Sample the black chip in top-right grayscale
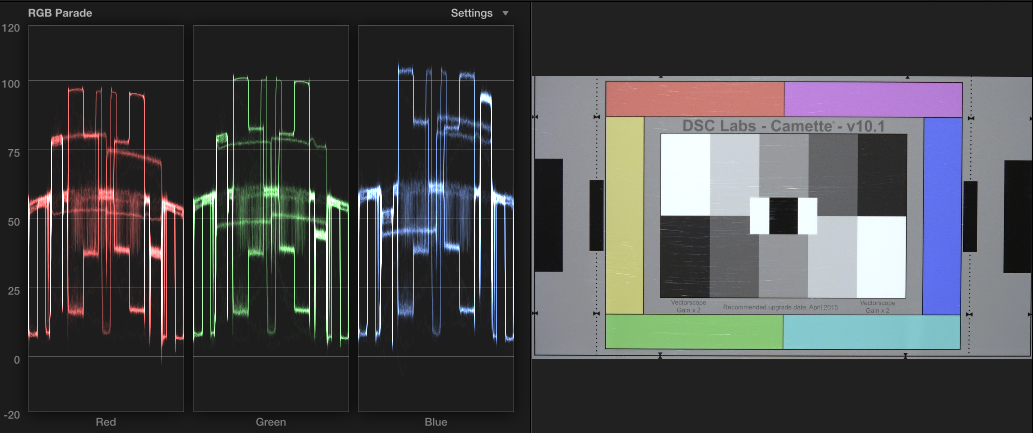The image size is (1033, 433). point(882,174)
